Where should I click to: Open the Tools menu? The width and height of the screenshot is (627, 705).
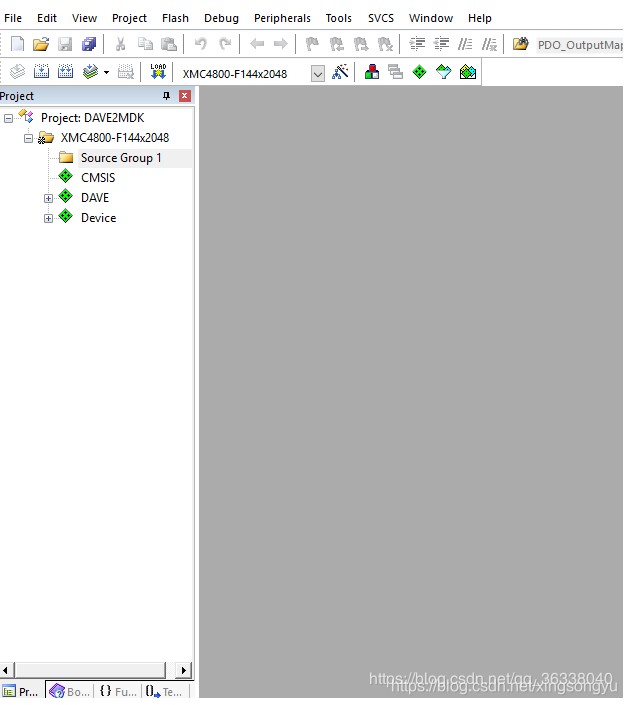338,18
